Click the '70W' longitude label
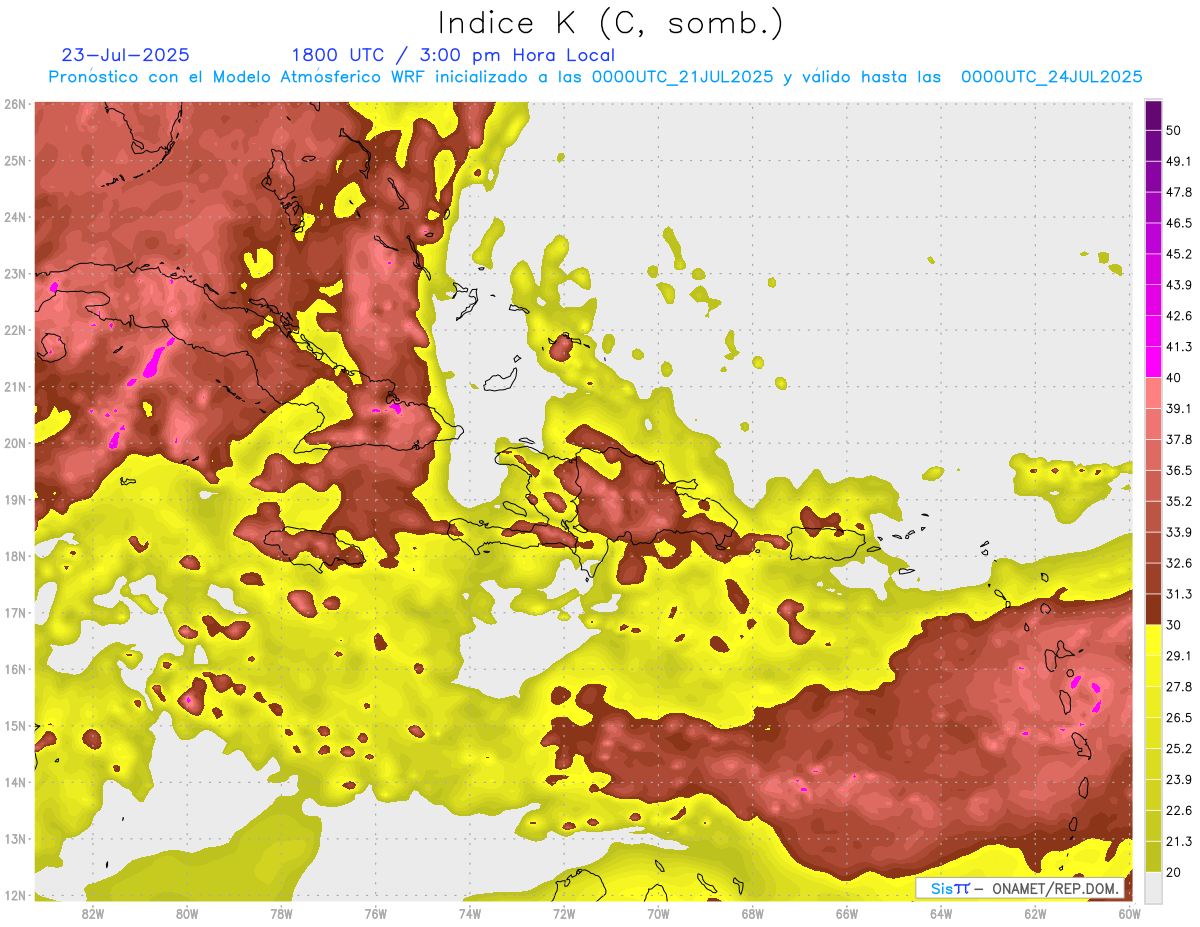The image size is (1200, 927). pyautogui.click(x=658, y=913)
